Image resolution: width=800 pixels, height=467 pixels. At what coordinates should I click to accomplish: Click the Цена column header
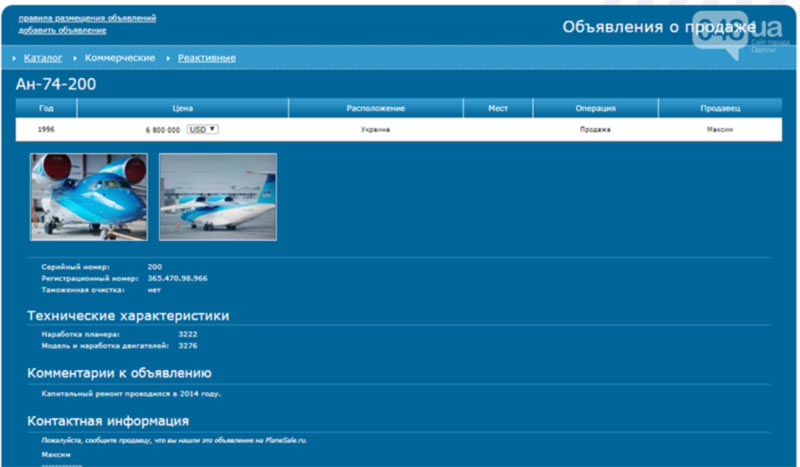(x=183, y=108)
